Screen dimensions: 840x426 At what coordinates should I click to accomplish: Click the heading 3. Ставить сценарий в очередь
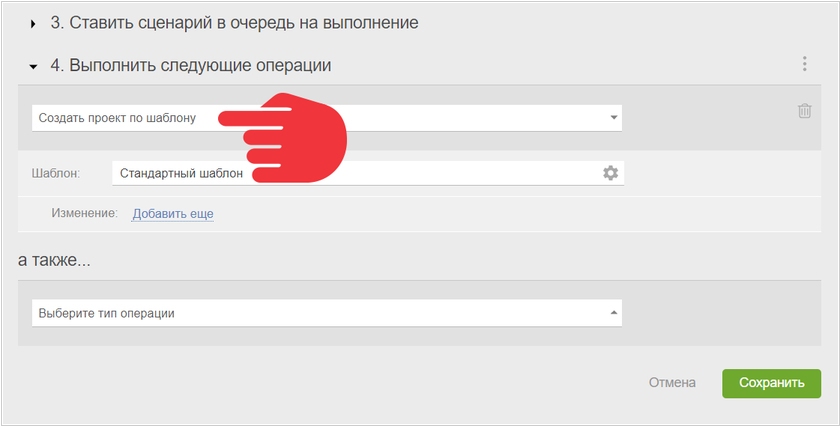click(234, 23)
